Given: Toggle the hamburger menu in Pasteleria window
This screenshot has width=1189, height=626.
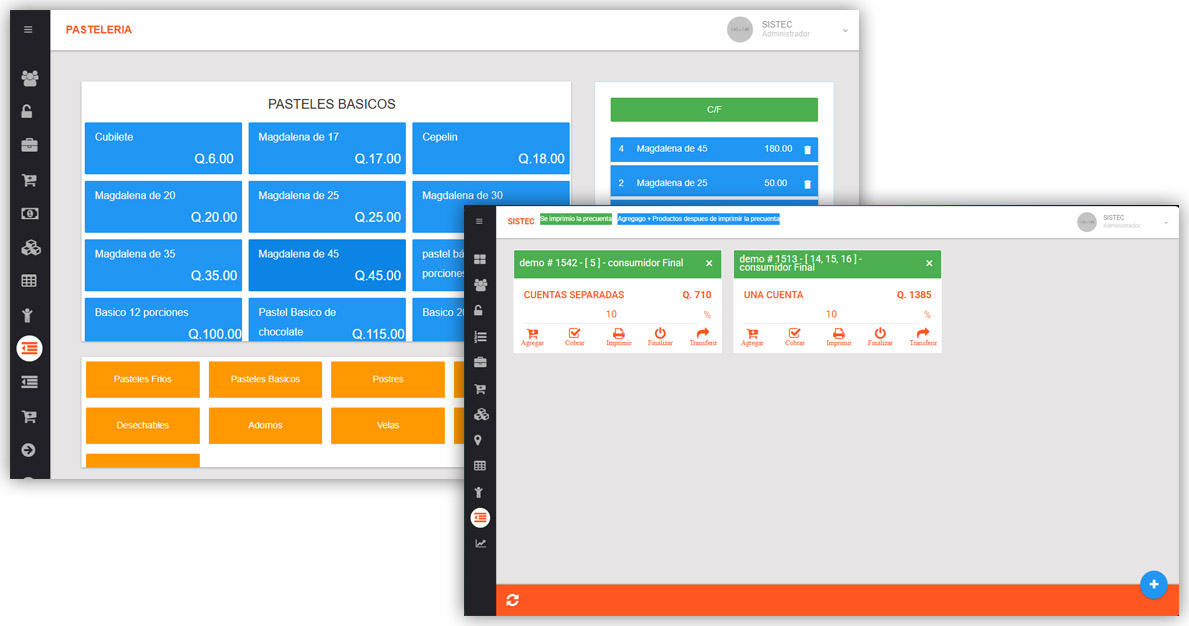Looking at the screenshot, I should tap(28, 30).
